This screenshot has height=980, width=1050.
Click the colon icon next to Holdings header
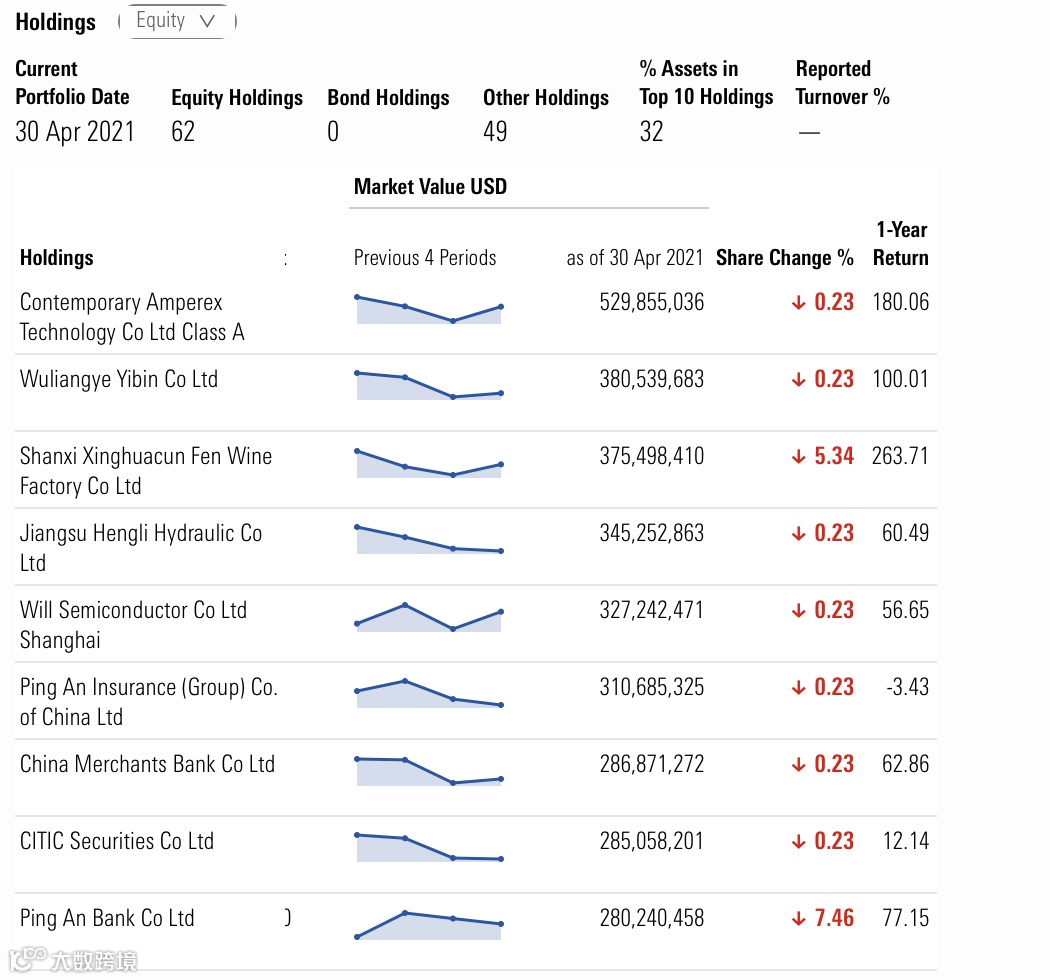click(x=285, y=259)
